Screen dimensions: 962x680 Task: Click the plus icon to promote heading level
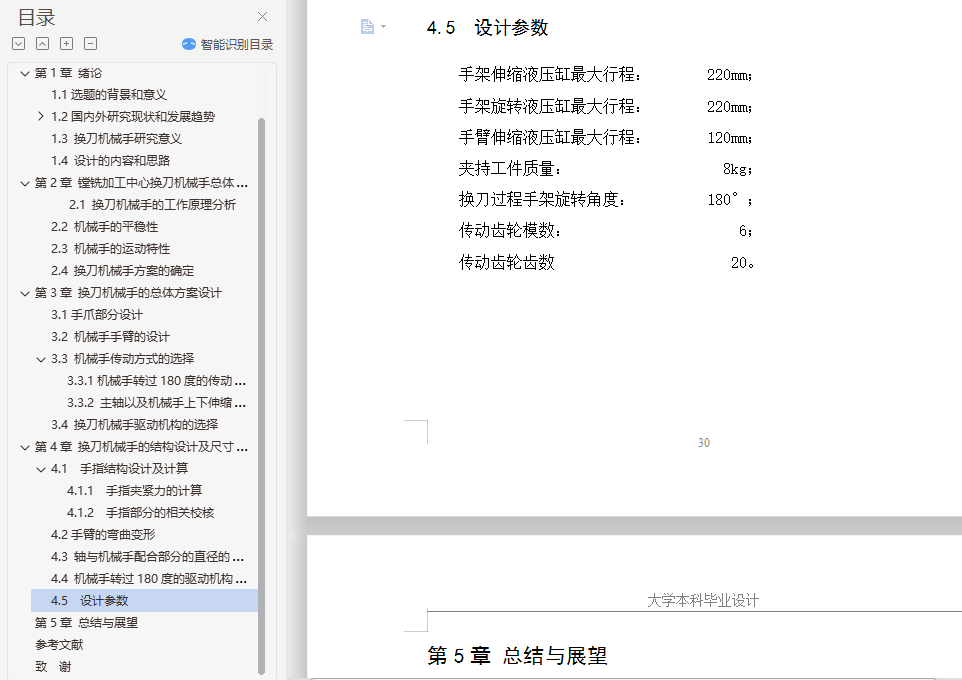pos(66,44)
